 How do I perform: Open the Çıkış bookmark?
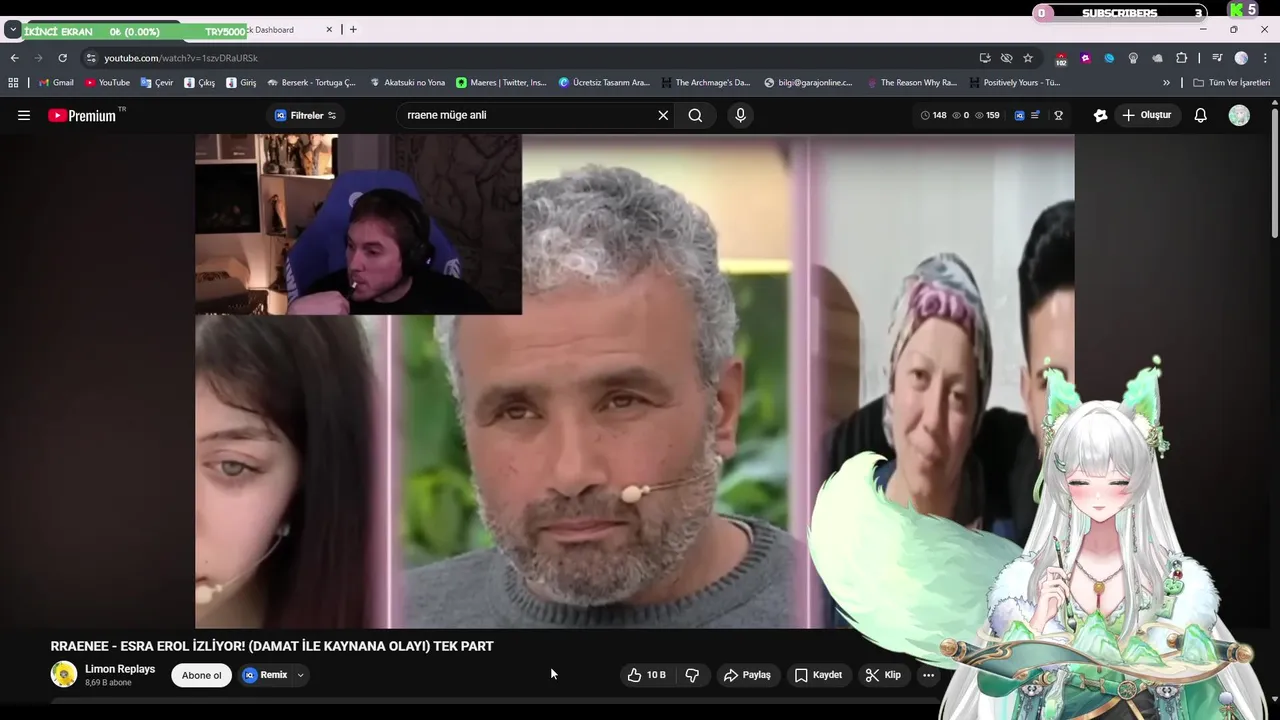[199, 83]
